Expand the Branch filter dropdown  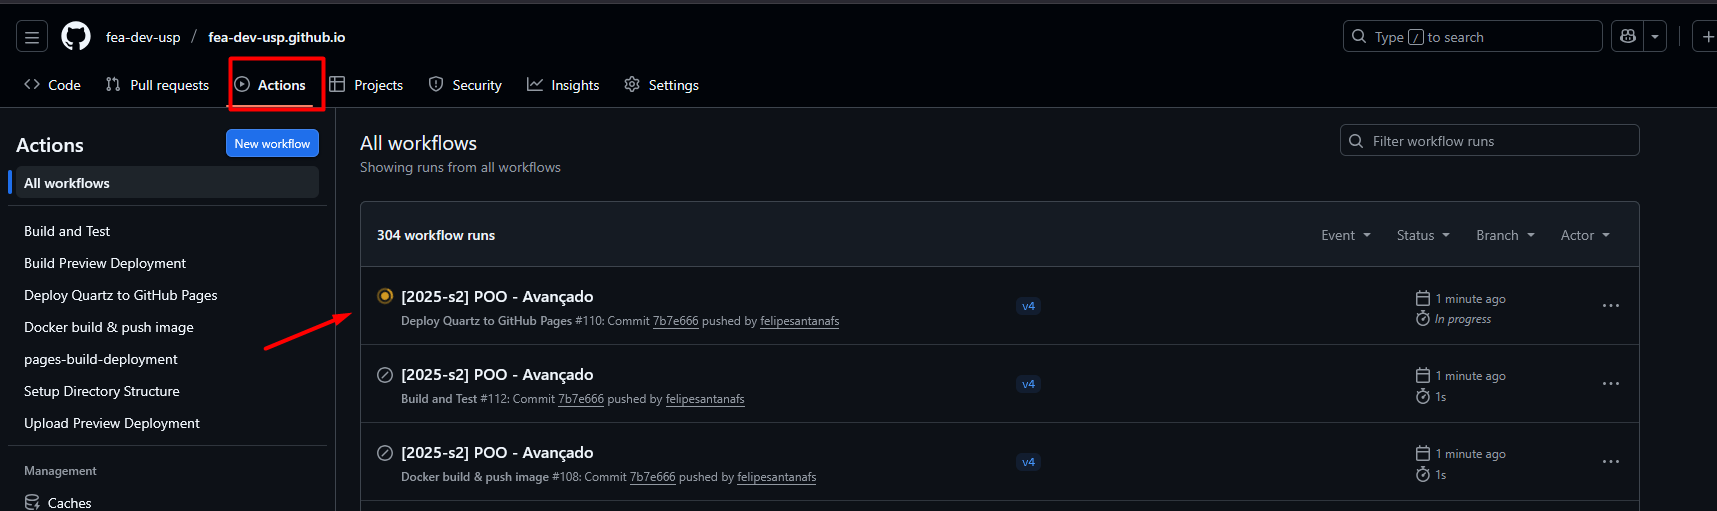(x=1504, y=235)
